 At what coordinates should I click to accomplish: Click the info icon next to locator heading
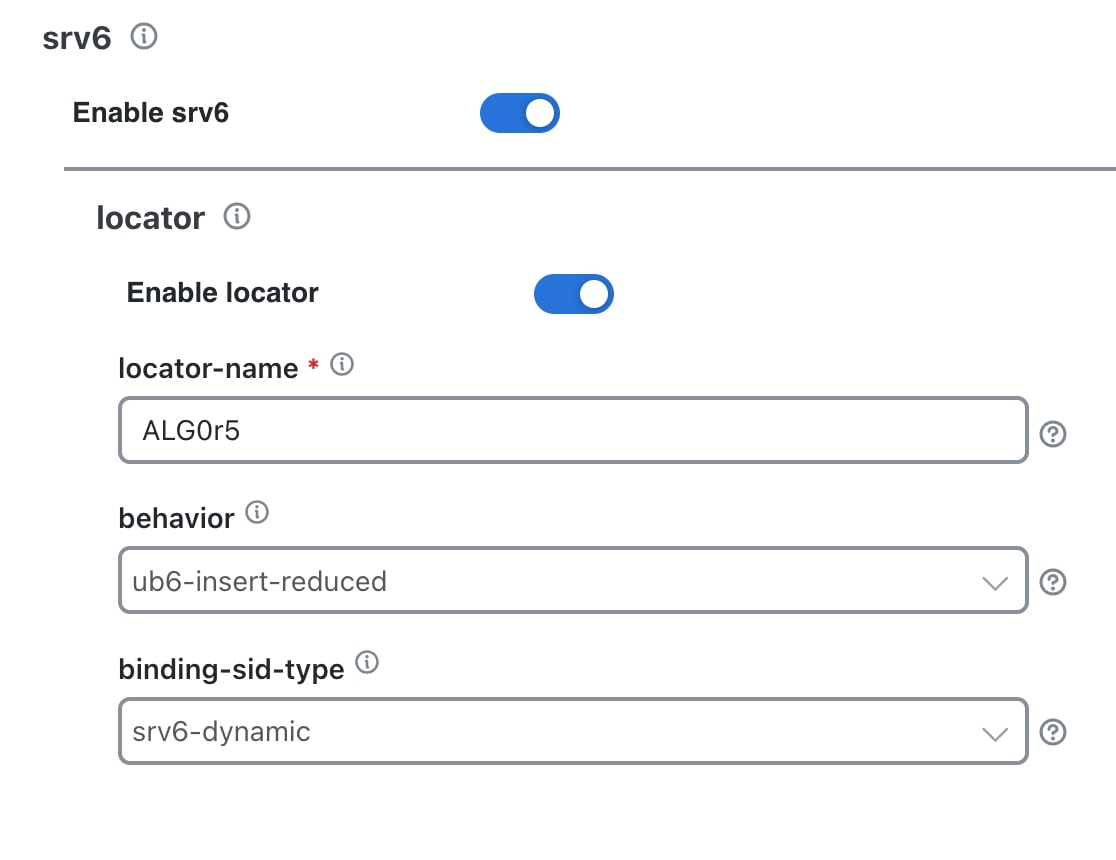coord(237,217)
